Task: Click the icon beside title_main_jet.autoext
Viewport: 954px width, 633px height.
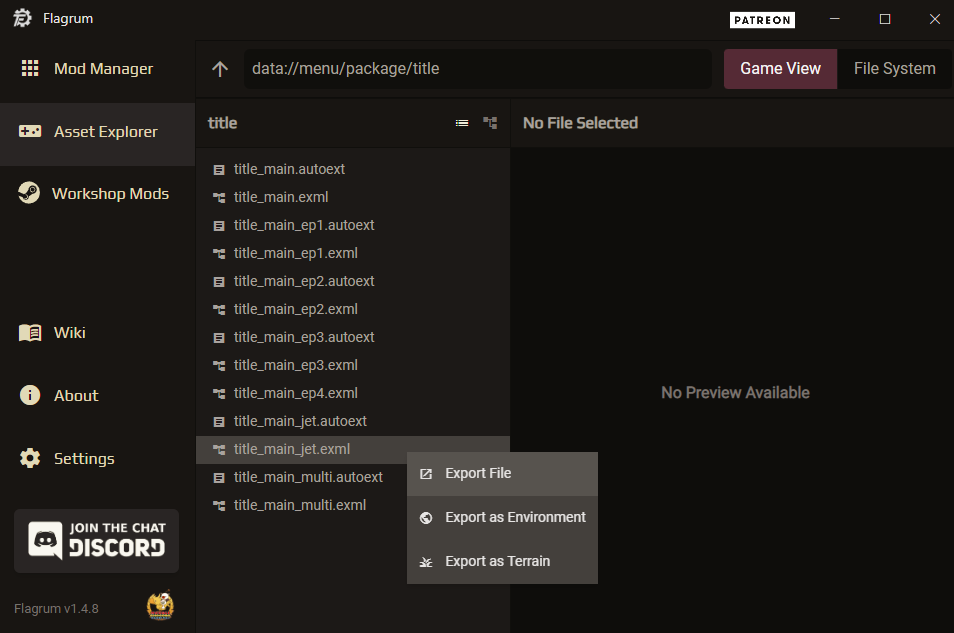Action: (219, 422)
